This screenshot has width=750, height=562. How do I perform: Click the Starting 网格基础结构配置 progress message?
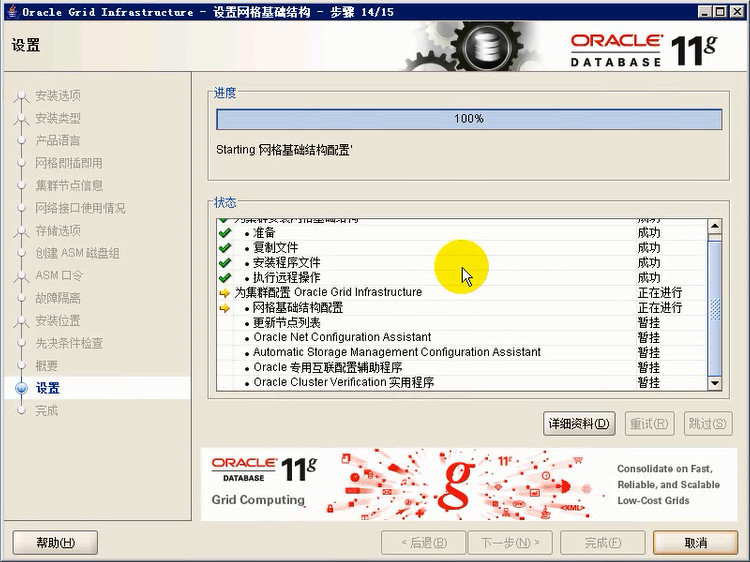[284, 150]
